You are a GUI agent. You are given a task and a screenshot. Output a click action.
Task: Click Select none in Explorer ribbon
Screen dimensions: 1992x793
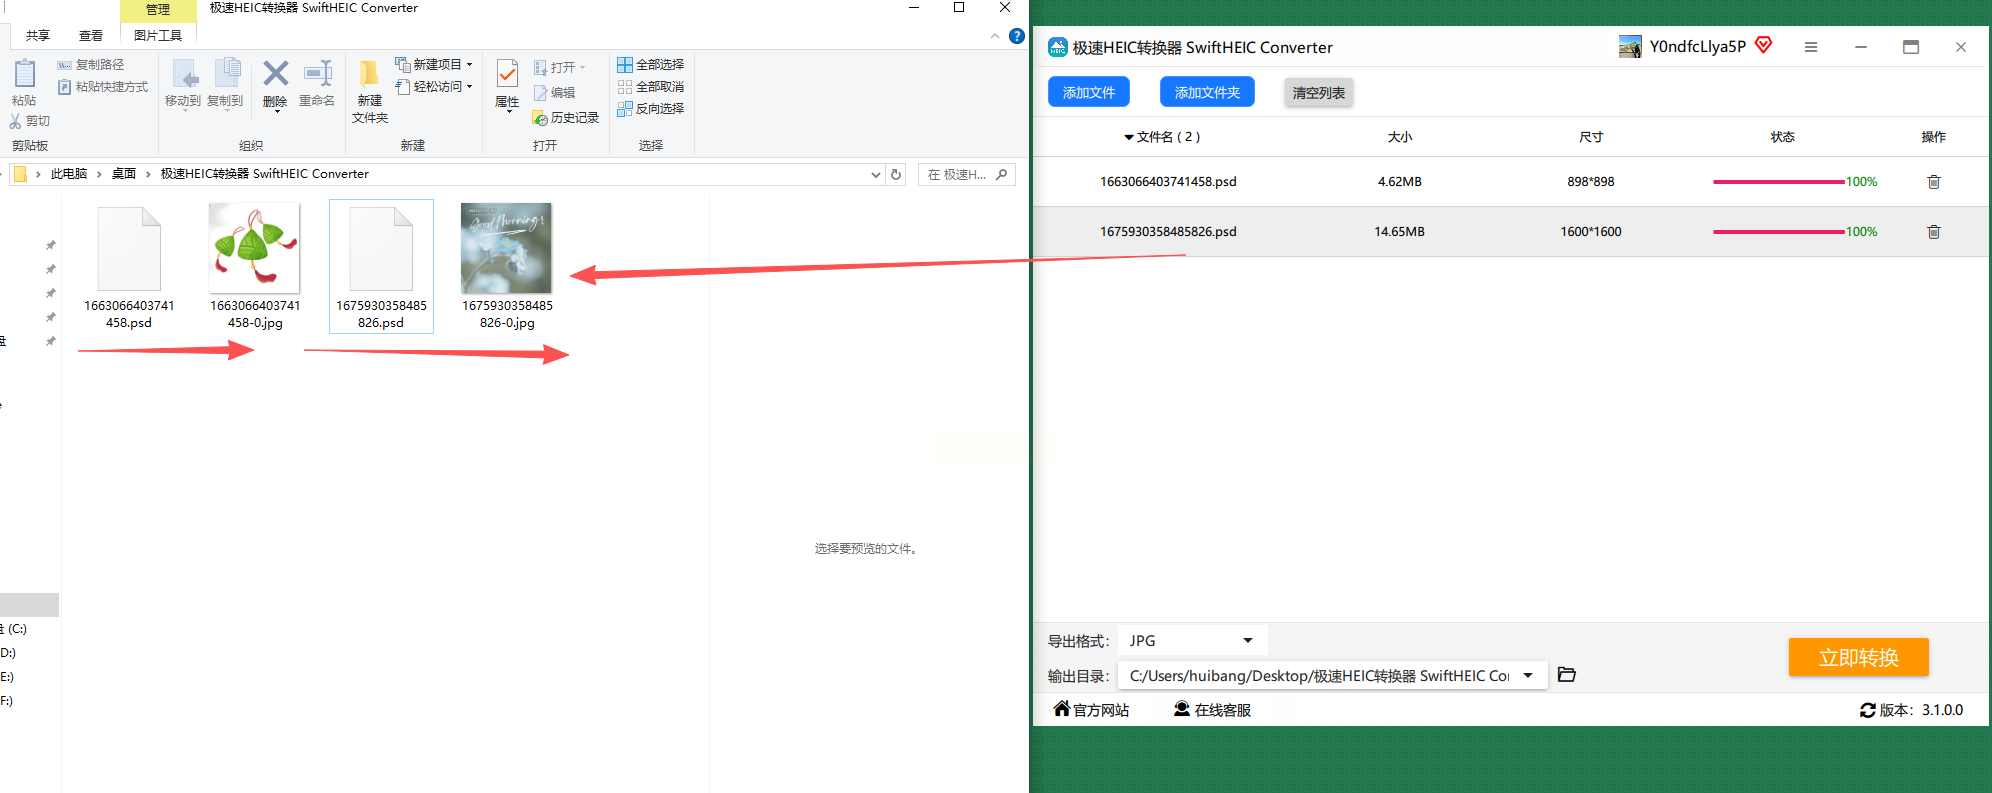[x=651, y=87]
